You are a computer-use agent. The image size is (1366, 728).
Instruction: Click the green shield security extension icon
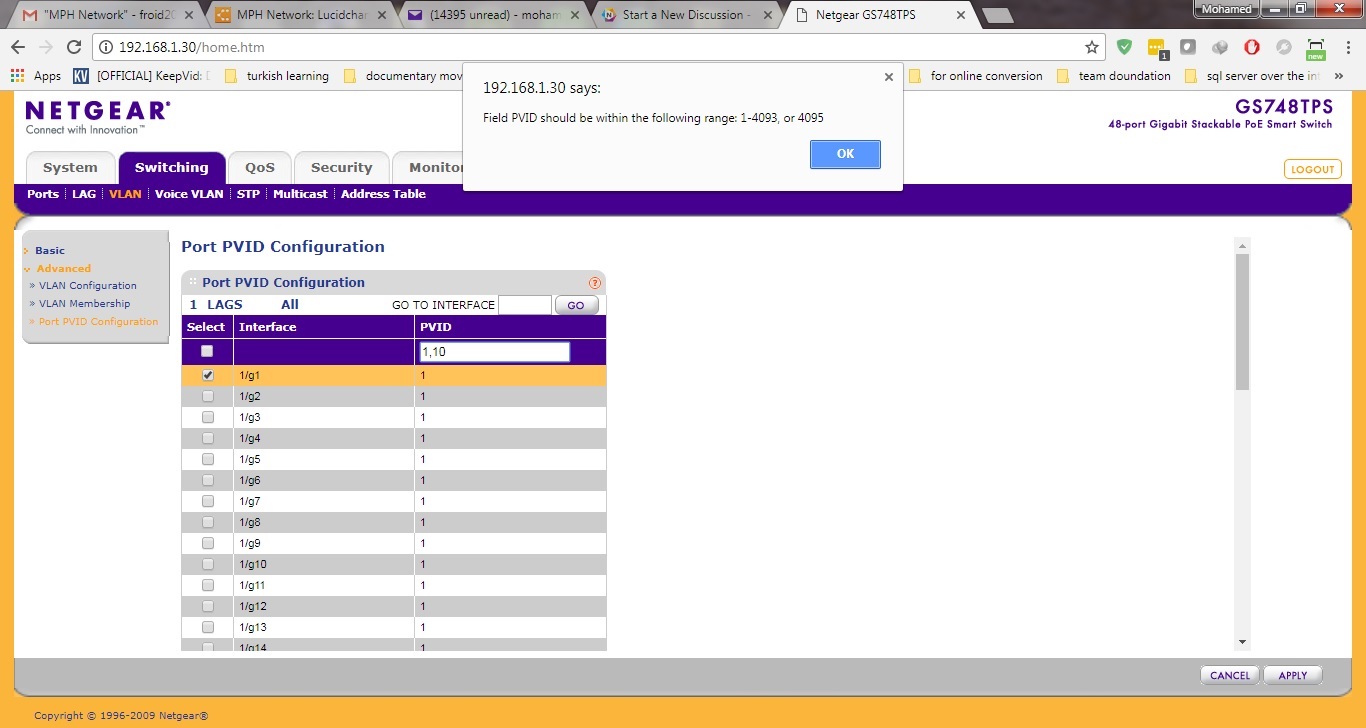point(1123,47)
